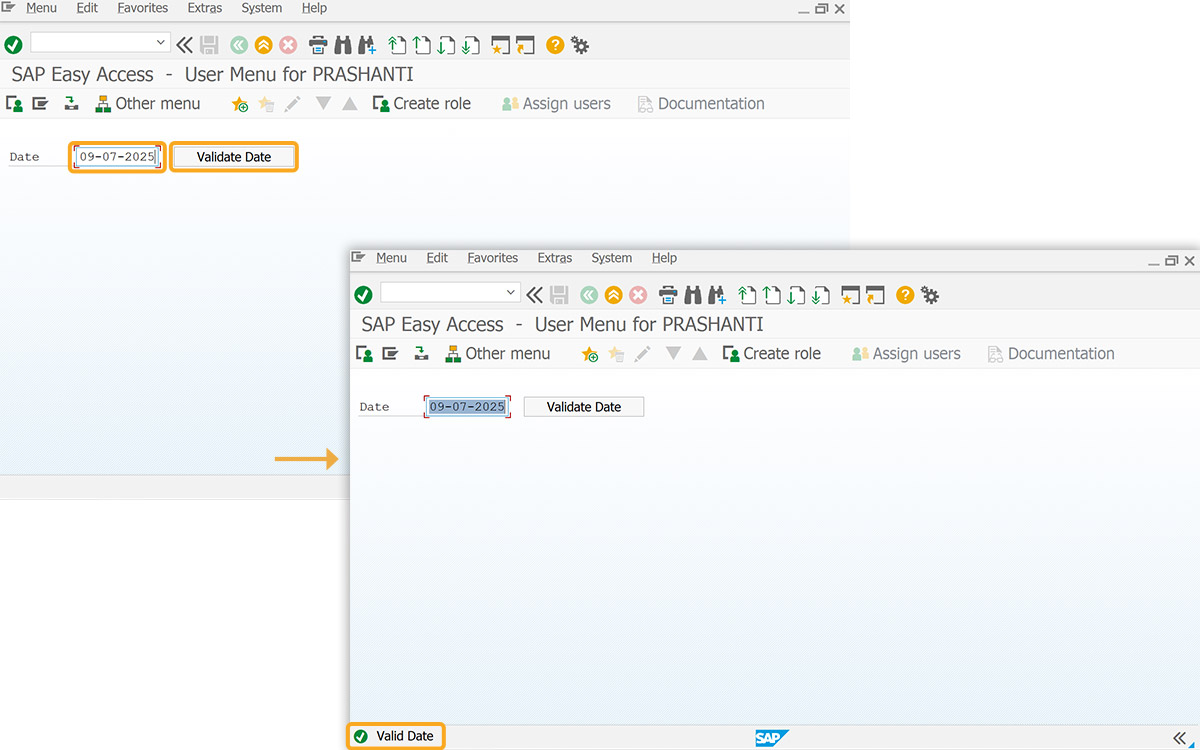Click the Validate Date button in the back window

click(x=234, y=157)
